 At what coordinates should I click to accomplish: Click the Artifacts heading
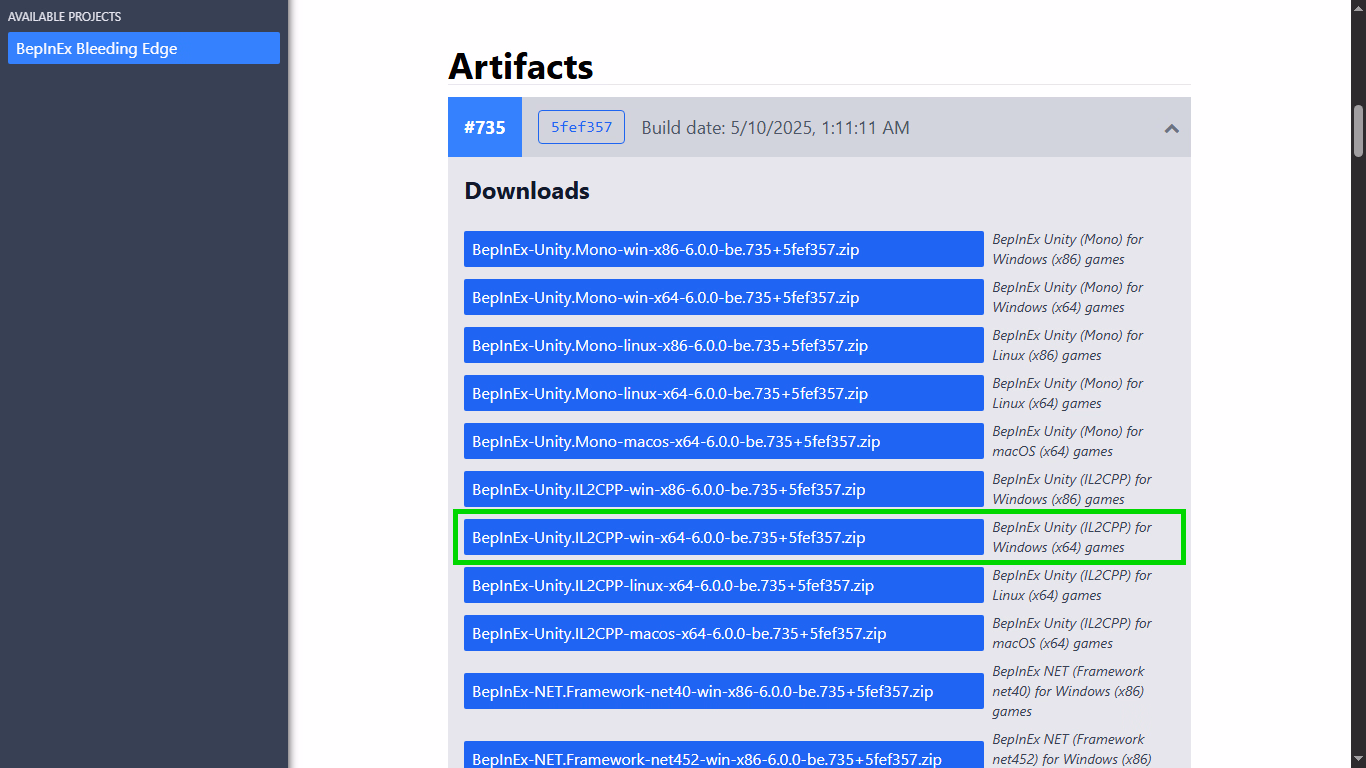click(x=521, y=66)
